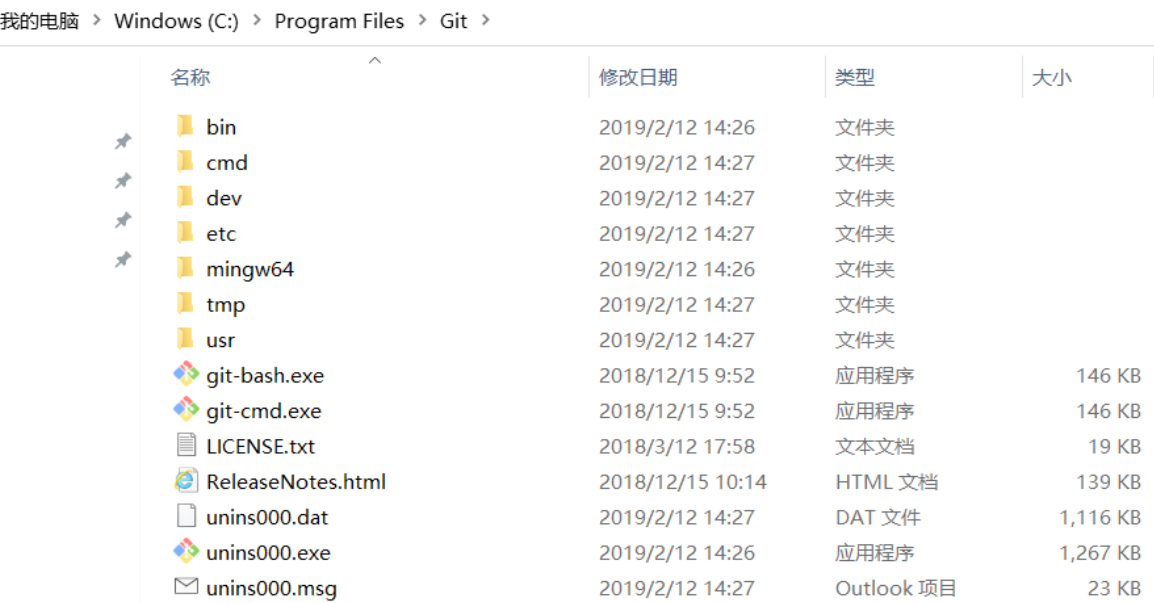Go to Program Files in breadcrumb

(x=339, y=21)
